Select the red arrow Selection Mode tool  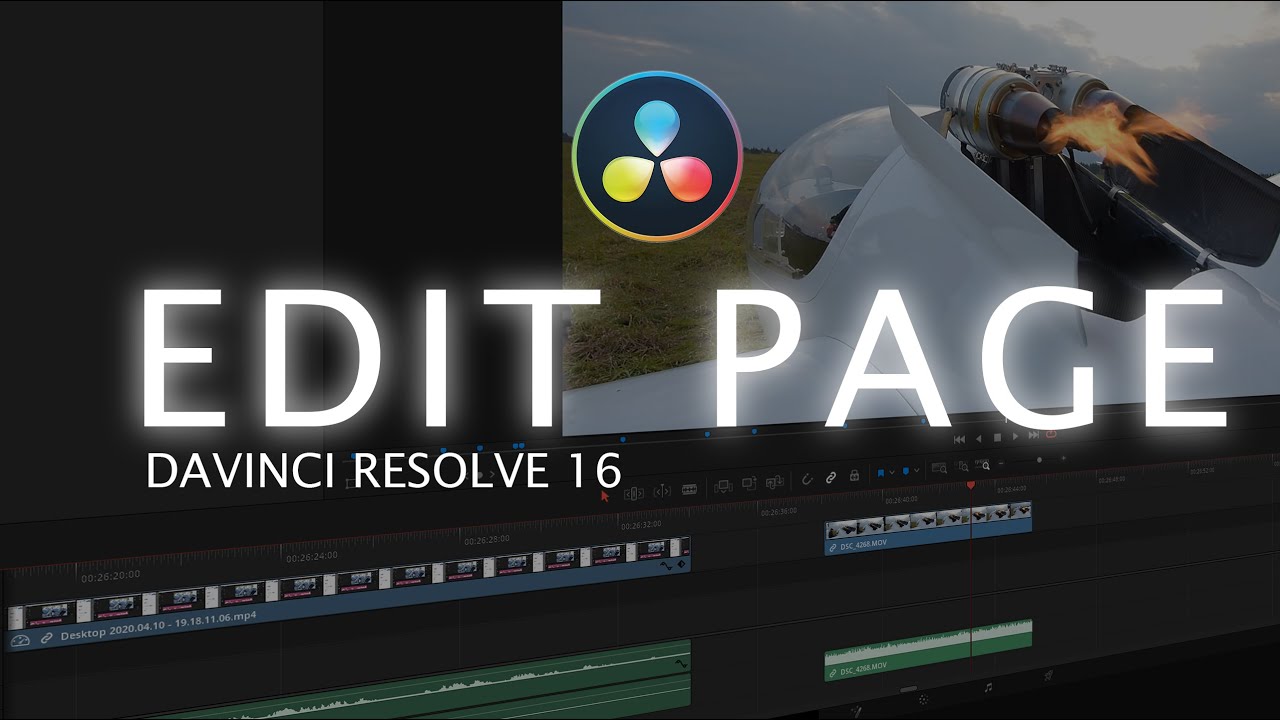(605, 496)
